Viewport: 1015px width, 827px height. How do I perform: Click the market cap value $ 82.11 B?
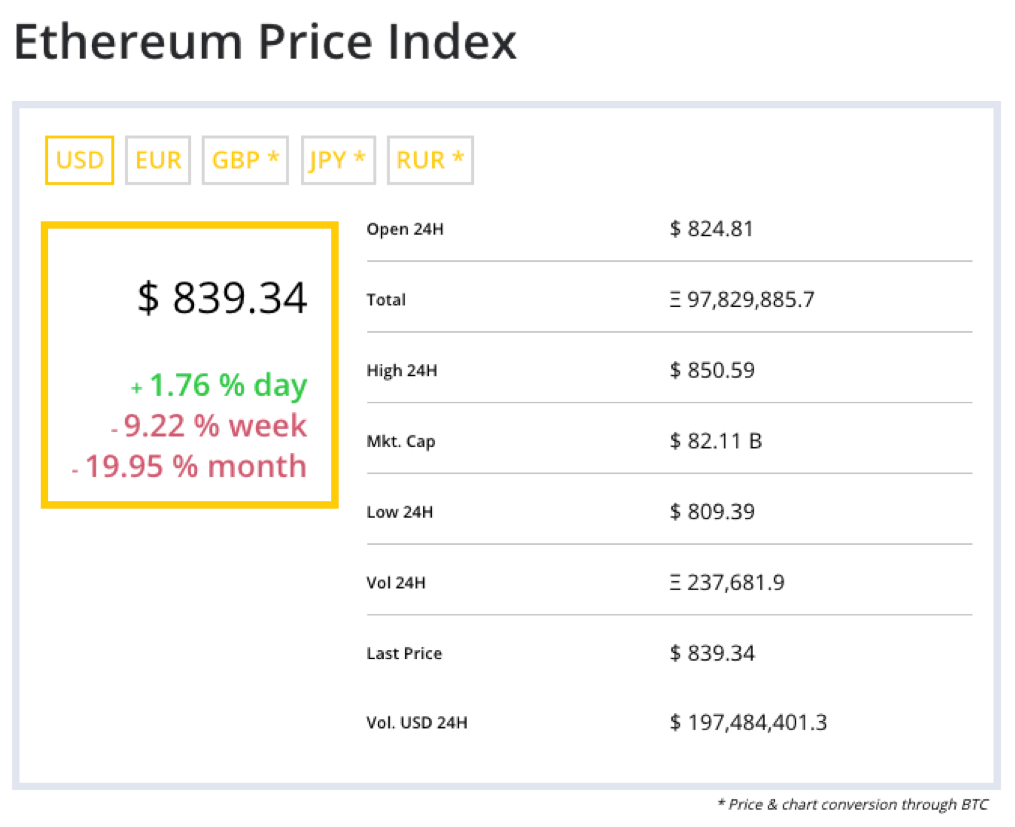[x=716, y=441]
